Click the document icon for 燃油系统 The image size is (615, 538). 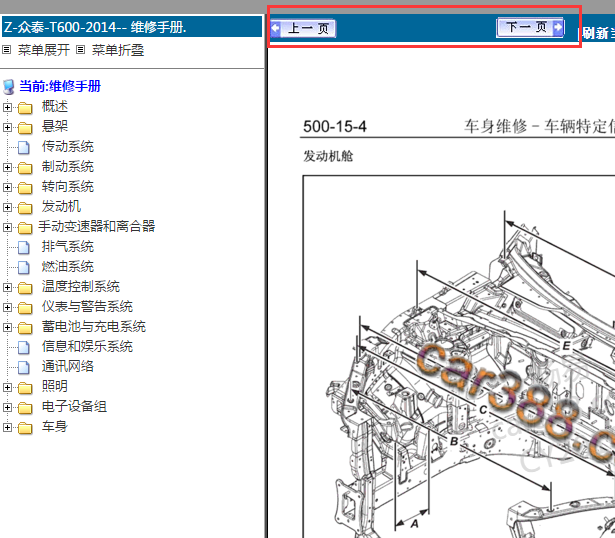pyautogui.click(x=24, y=267)
